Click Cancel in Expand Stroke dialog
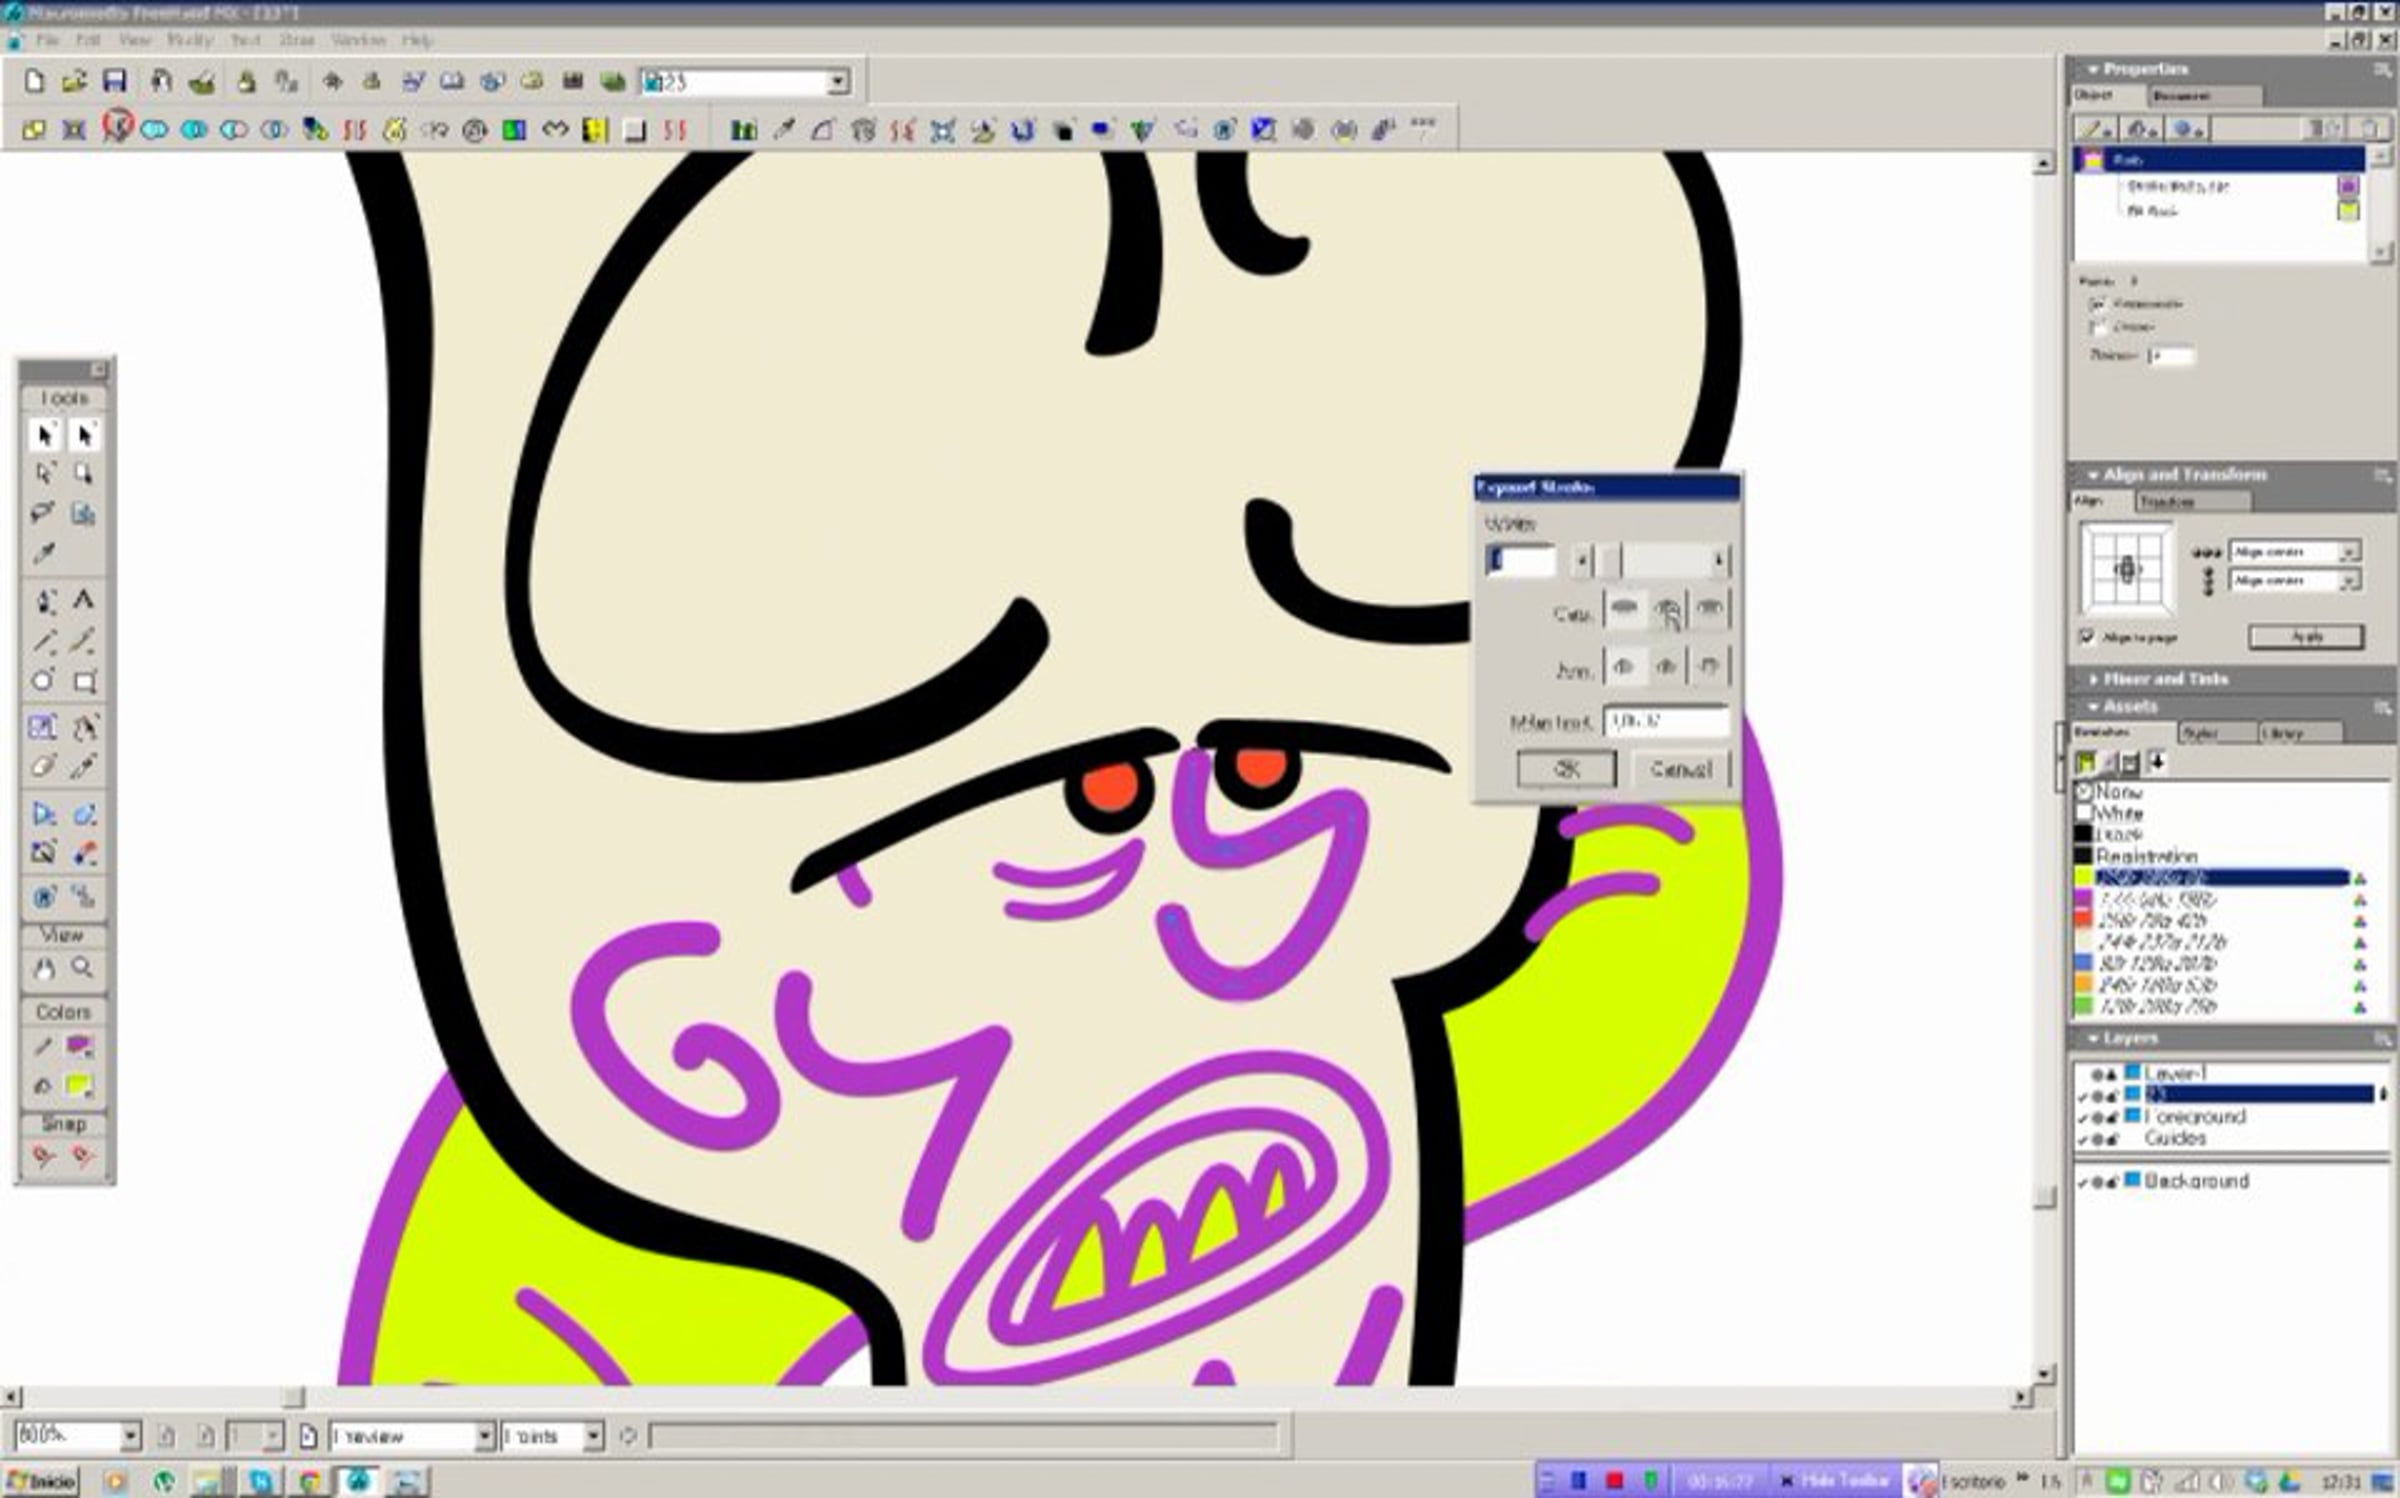This screenshot has height=1498, width=2400. pos(1680,769)
